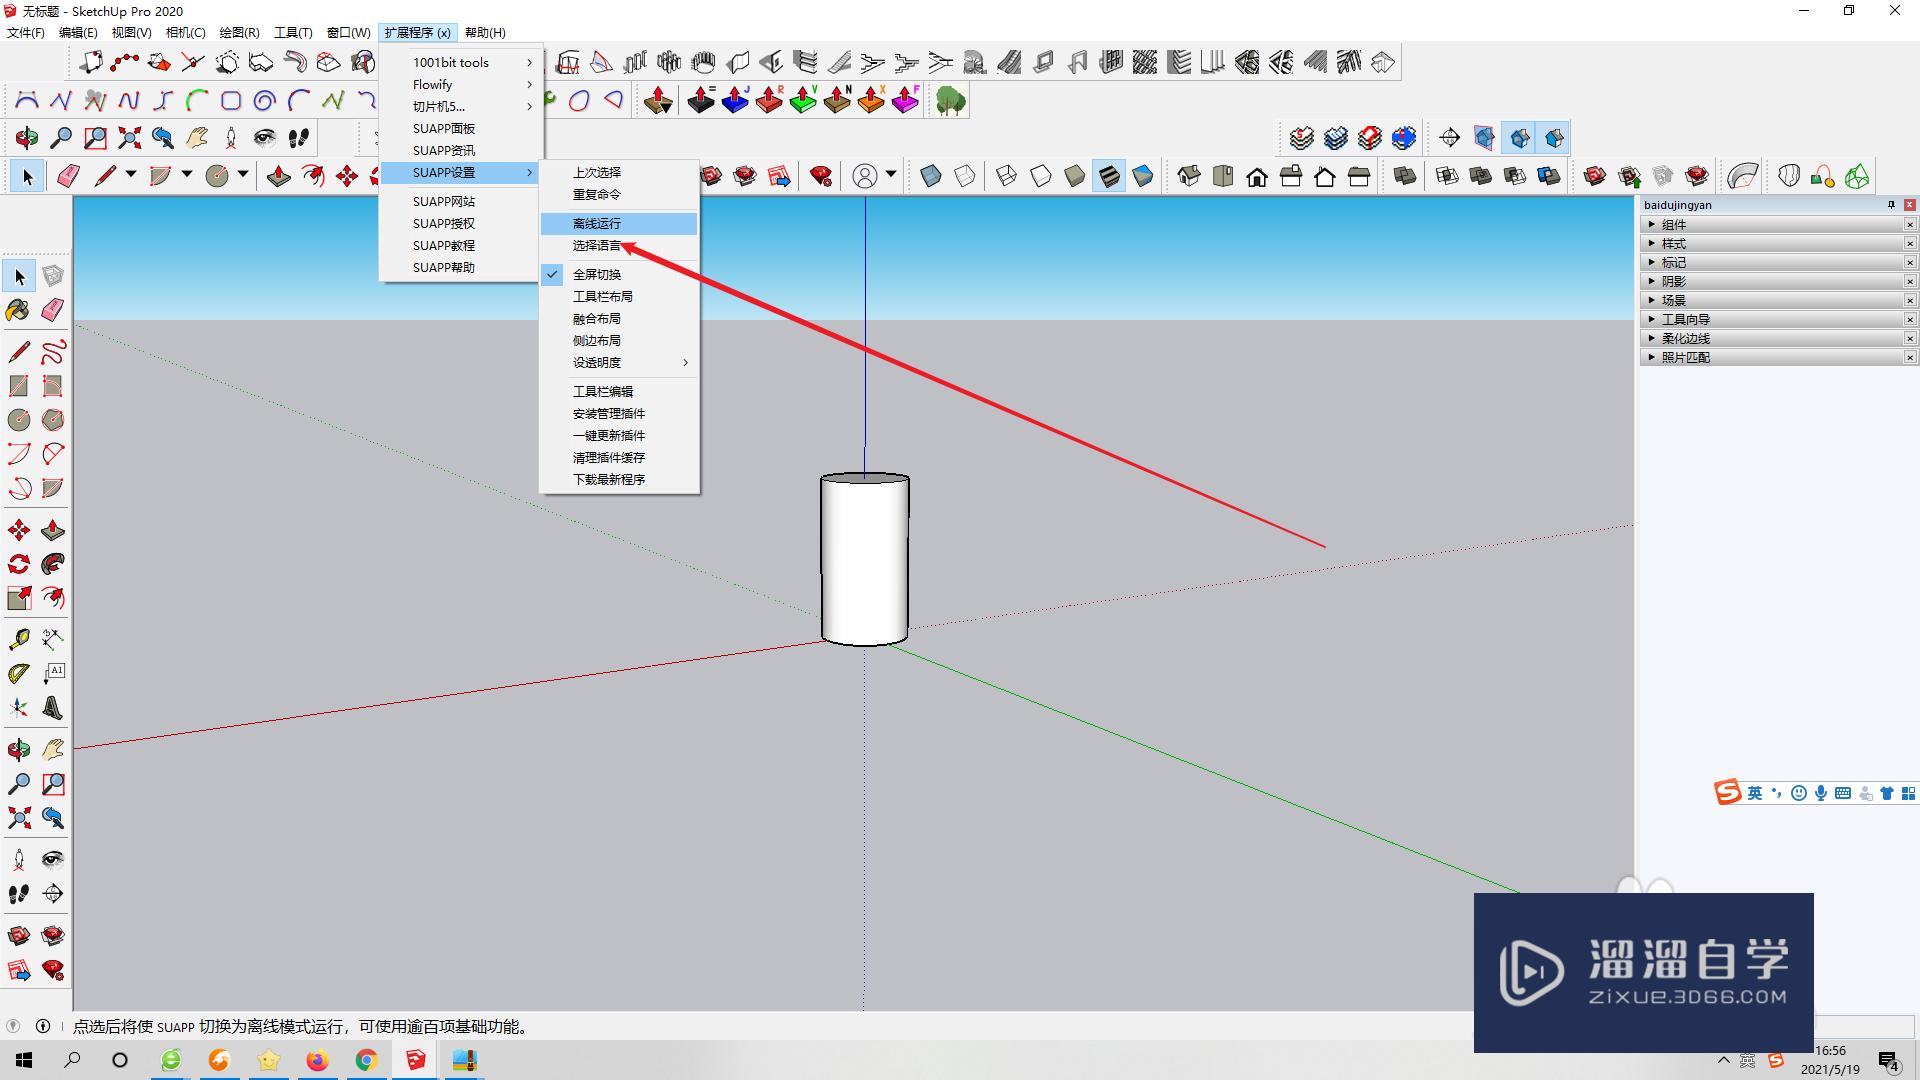Open dropdown arrow beside account icon
This screenshot has width=1920, height=1080.
[890, 175]
